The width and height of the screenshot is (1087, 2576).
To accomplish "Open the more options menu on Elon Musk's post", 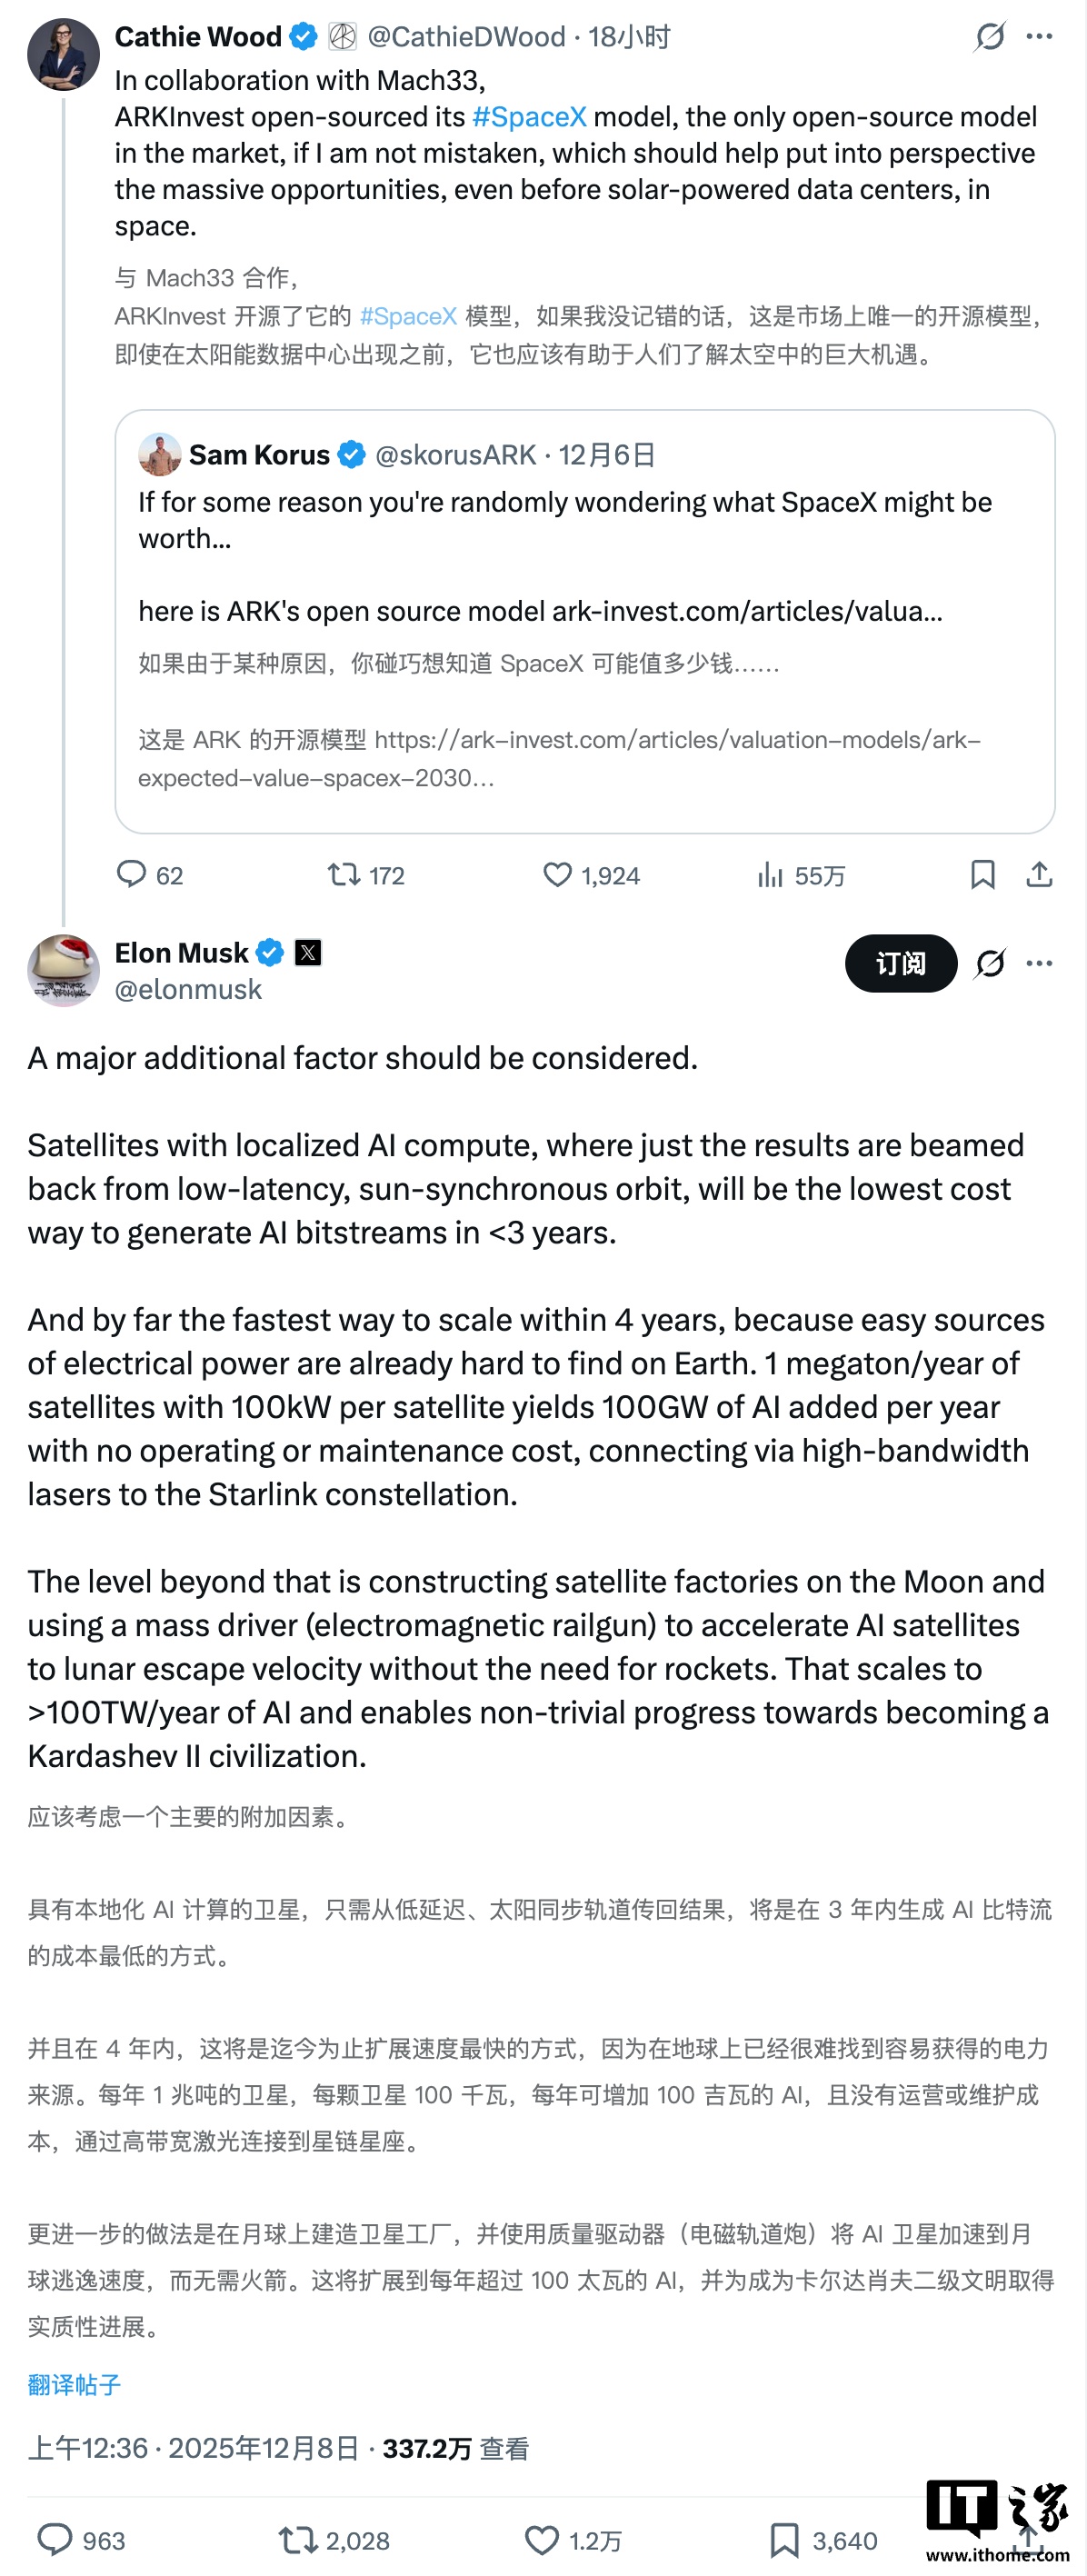I will (1037, 963).
